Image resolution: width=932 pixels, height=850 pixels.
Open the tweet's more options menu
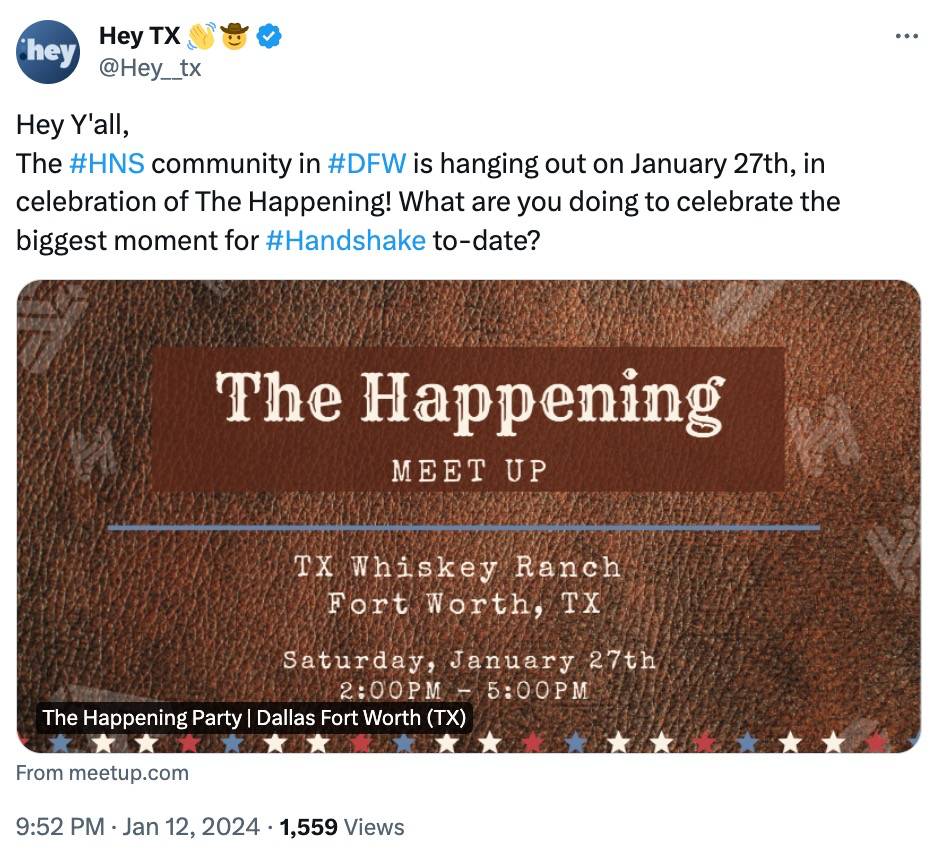tap(905, 35)
